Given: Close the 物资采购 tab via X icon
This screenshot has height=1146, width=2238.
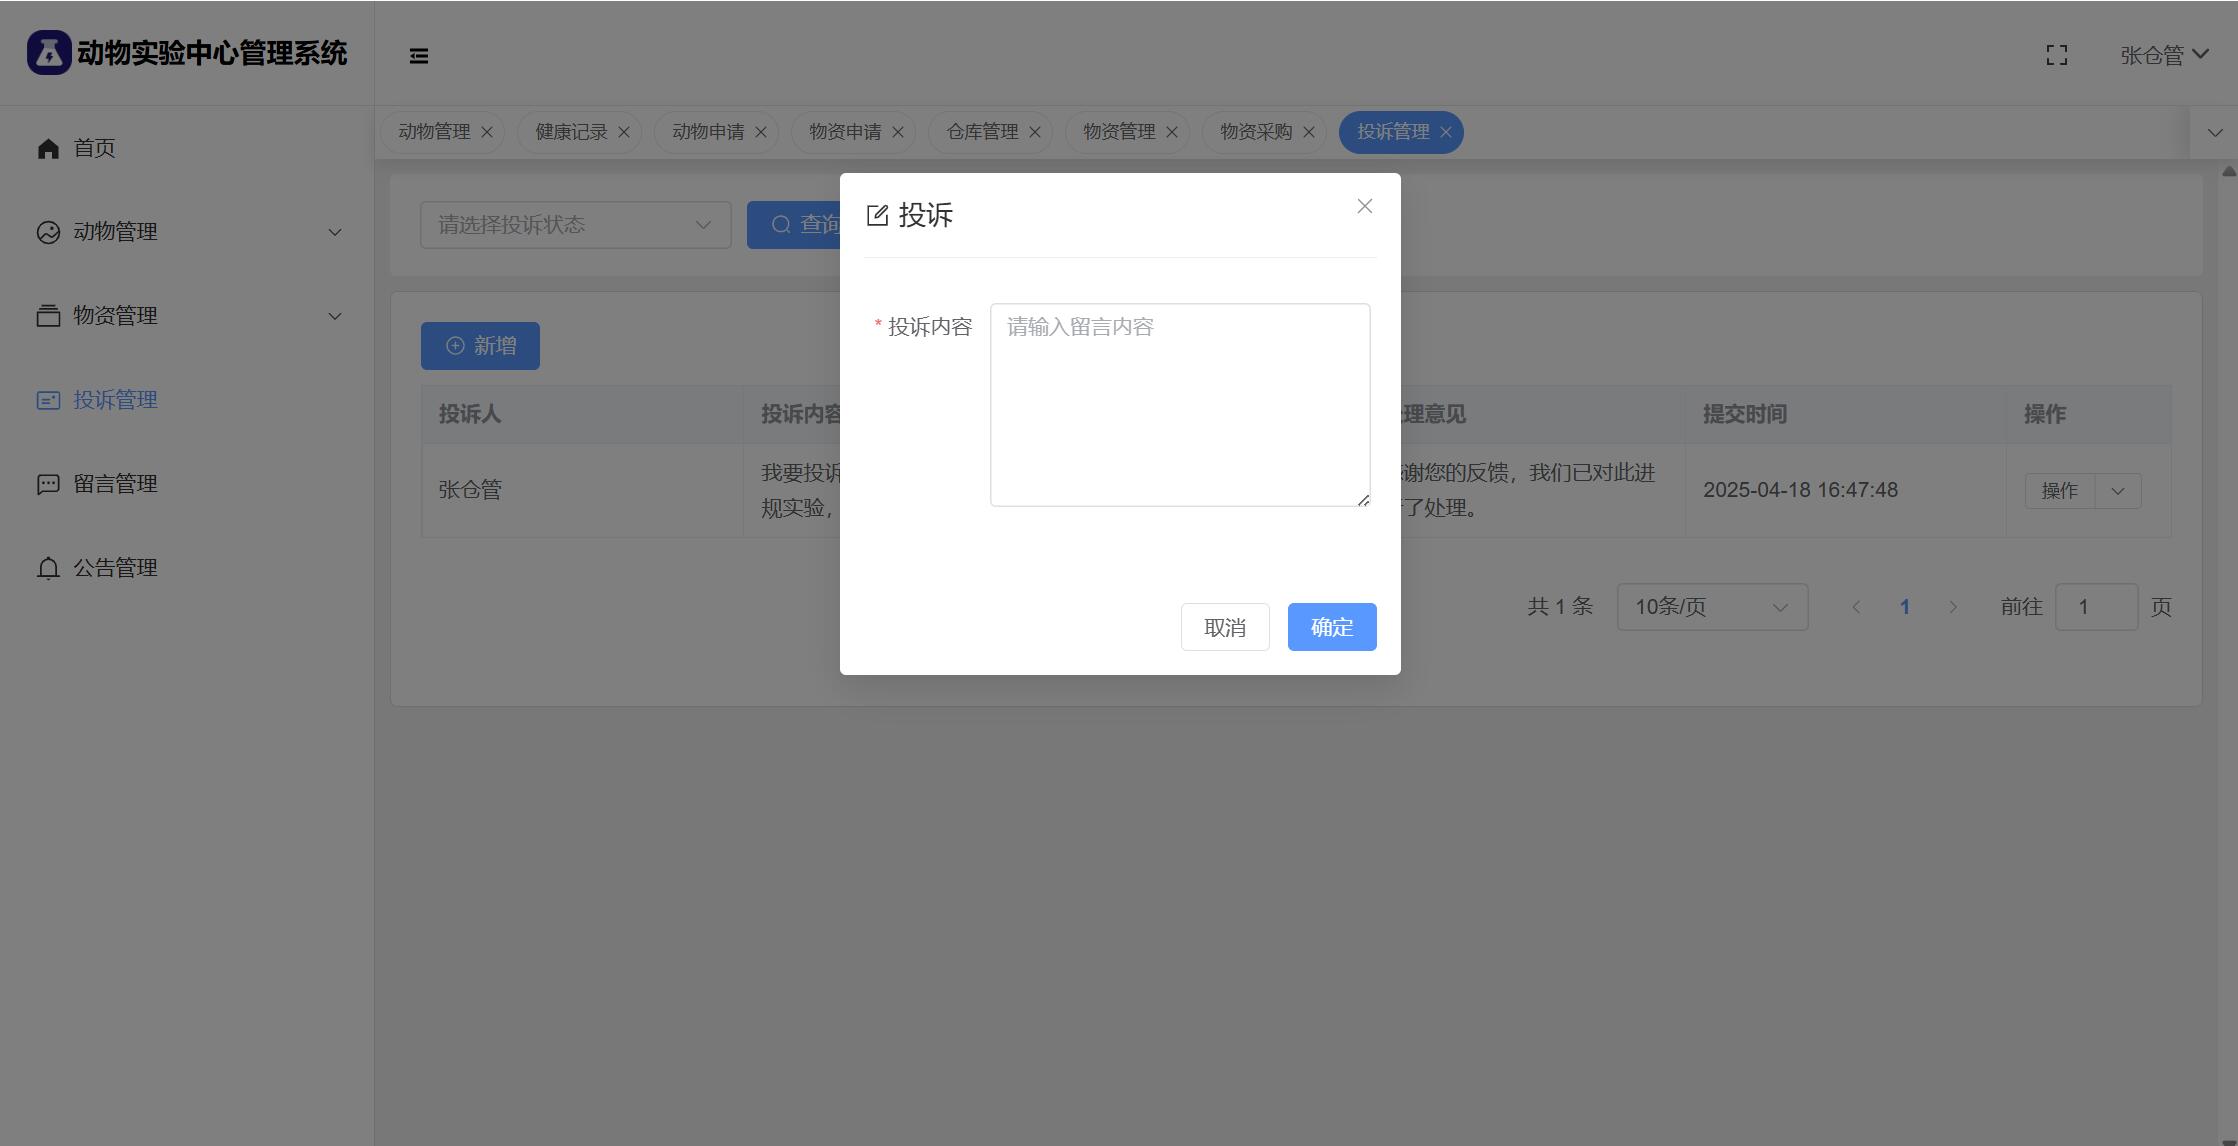Looking at the screenshot, I should [x=1308, y=133].
